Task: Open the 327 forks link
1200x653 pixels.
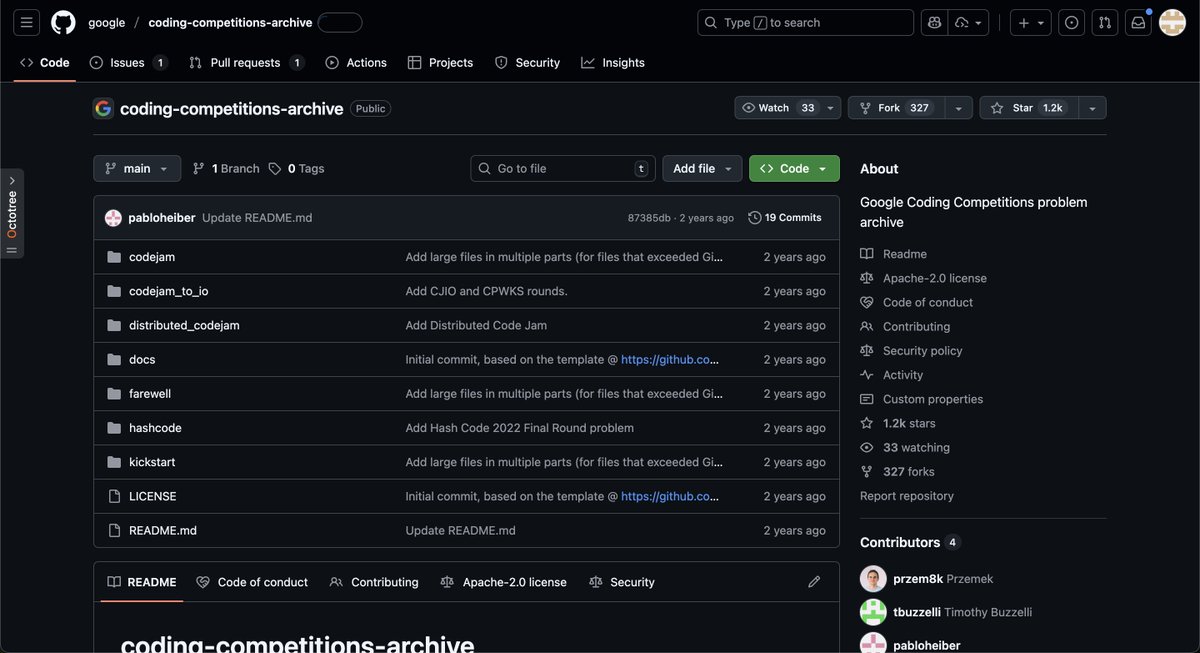Action: (898, 472)
